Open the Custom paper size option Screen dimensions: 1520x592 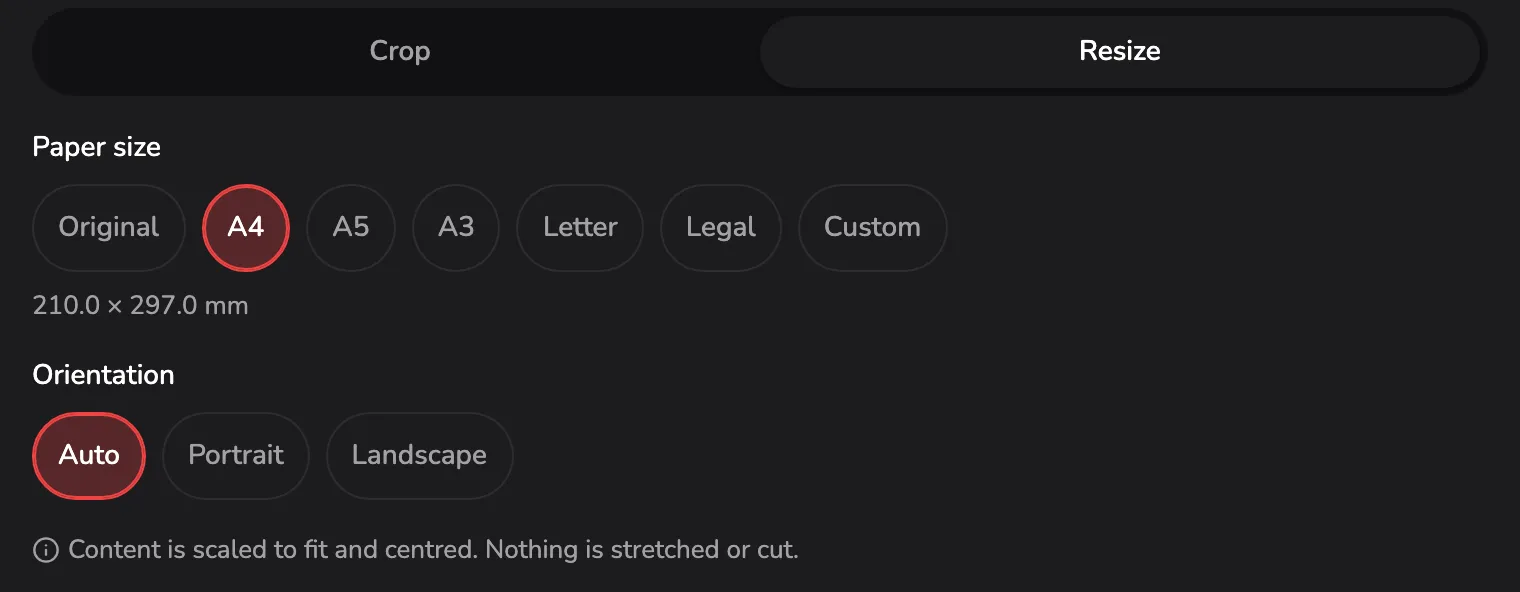872,227
